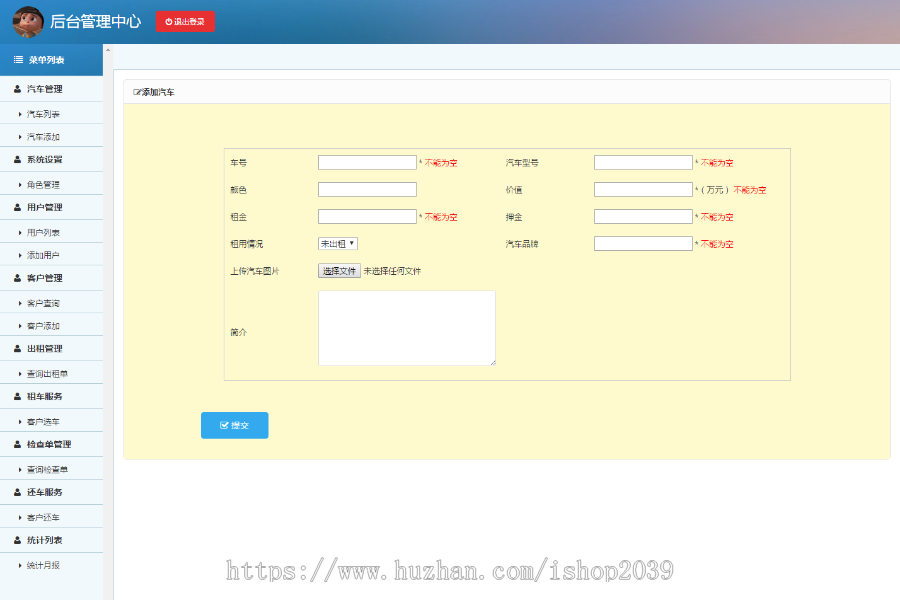
Task: Expand 用户管理 section header
Action: [51, 207]
